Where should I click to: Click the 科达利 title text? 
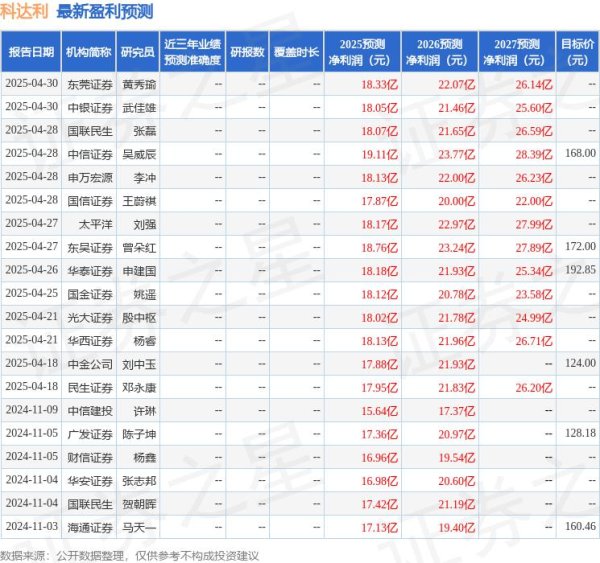(x=24, y=11)
